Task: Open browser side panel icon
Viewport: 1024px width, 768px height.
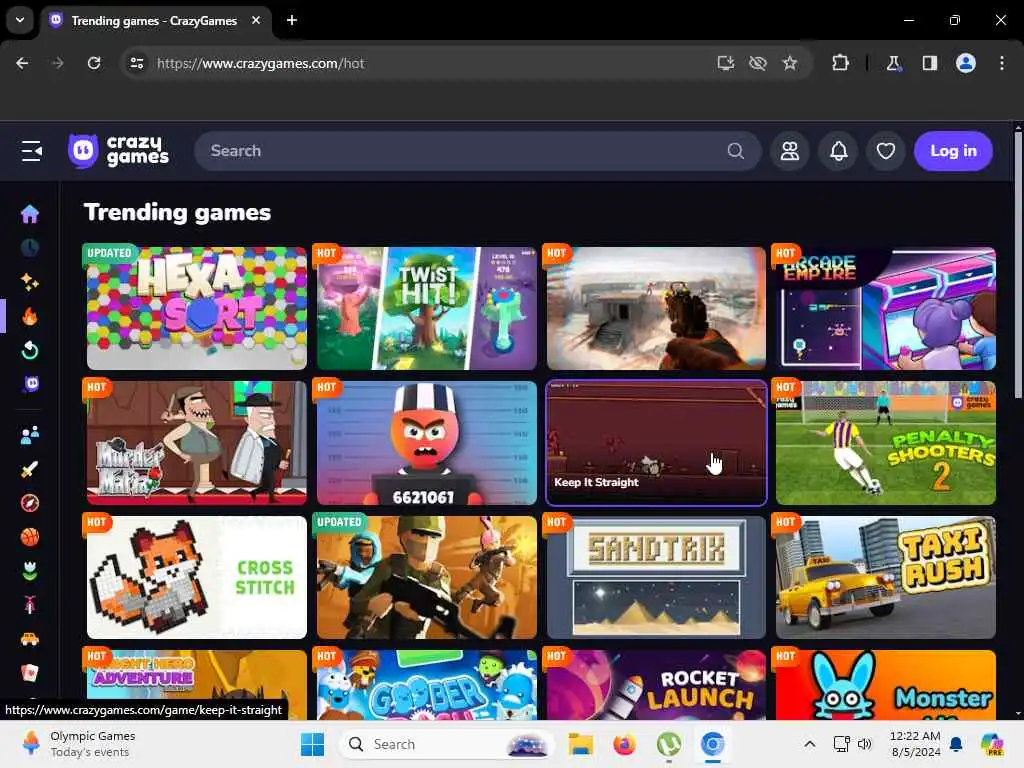Action: tap(929, 63)
